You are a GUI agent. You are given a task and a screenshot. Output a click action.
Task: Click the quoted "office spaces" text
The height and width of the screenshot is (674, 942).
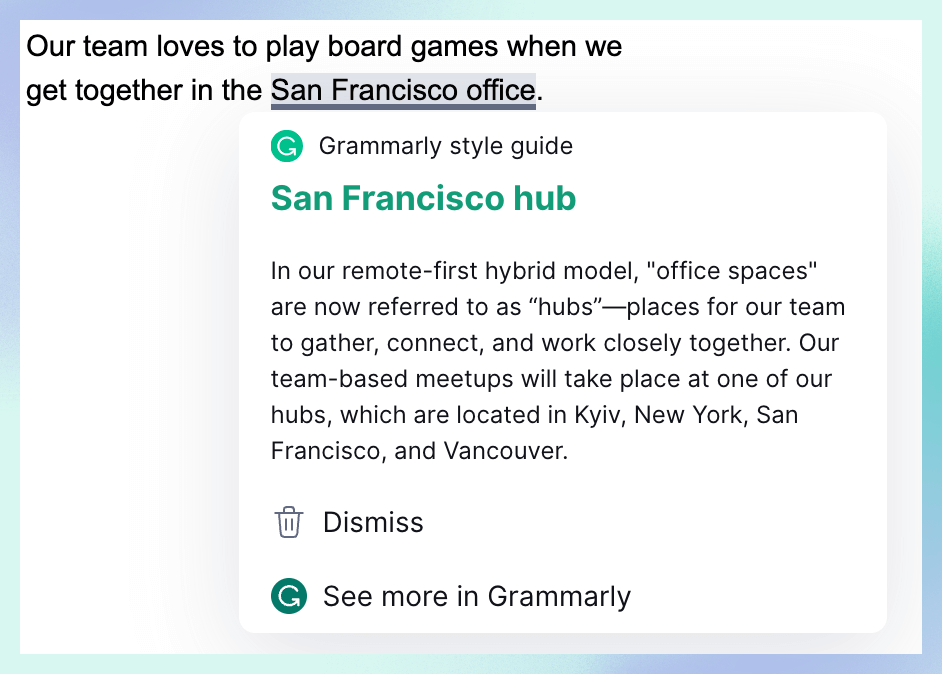(731, 271)
